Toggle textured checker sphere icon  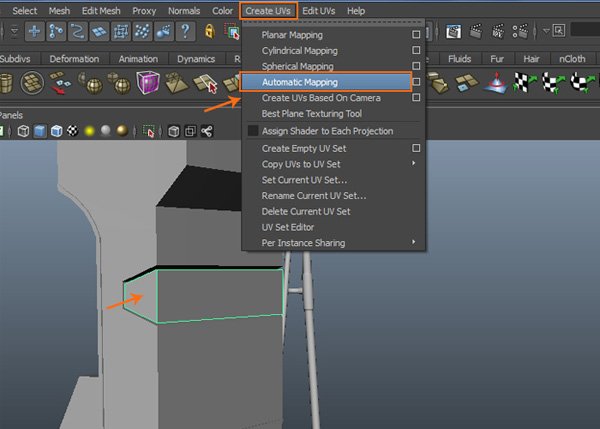(x=73, y=131)
